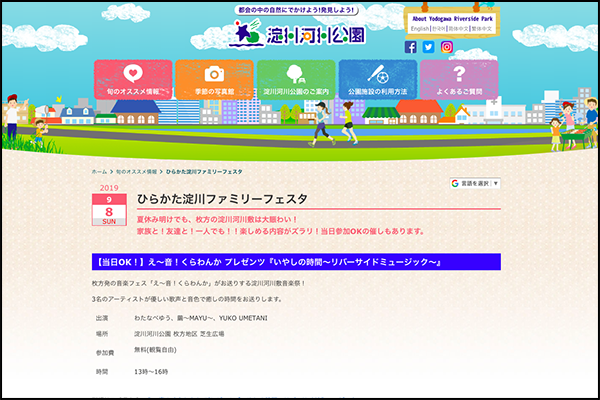Click the heart icon for 旬のオススメ情報
The image size is (600, 400).
133,74
